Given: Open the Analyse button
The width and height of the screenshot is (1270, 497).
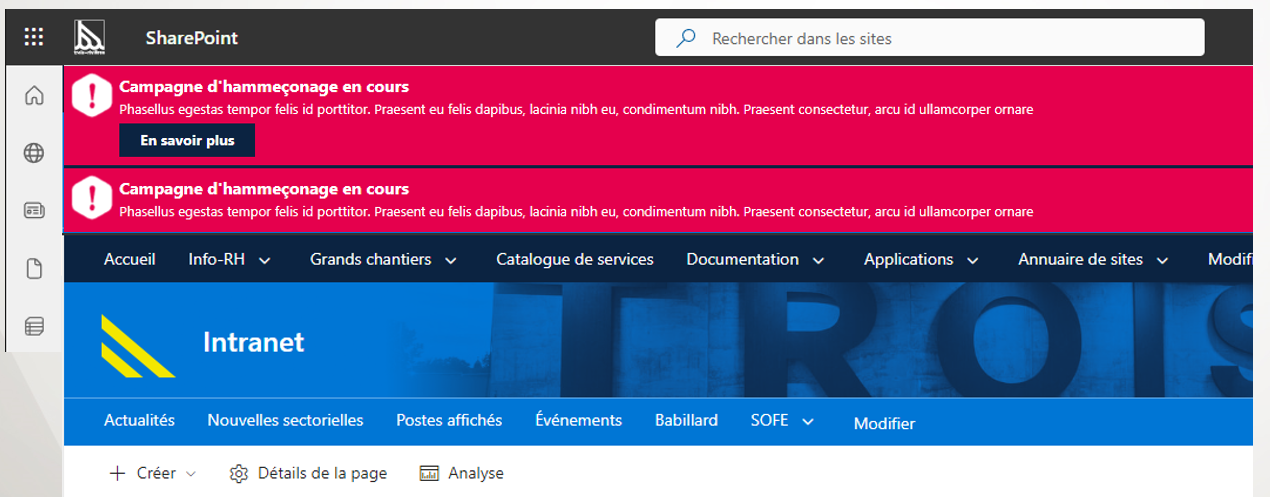Looking at the screenshot, I should pyautogui.click(x=462, y=473).
